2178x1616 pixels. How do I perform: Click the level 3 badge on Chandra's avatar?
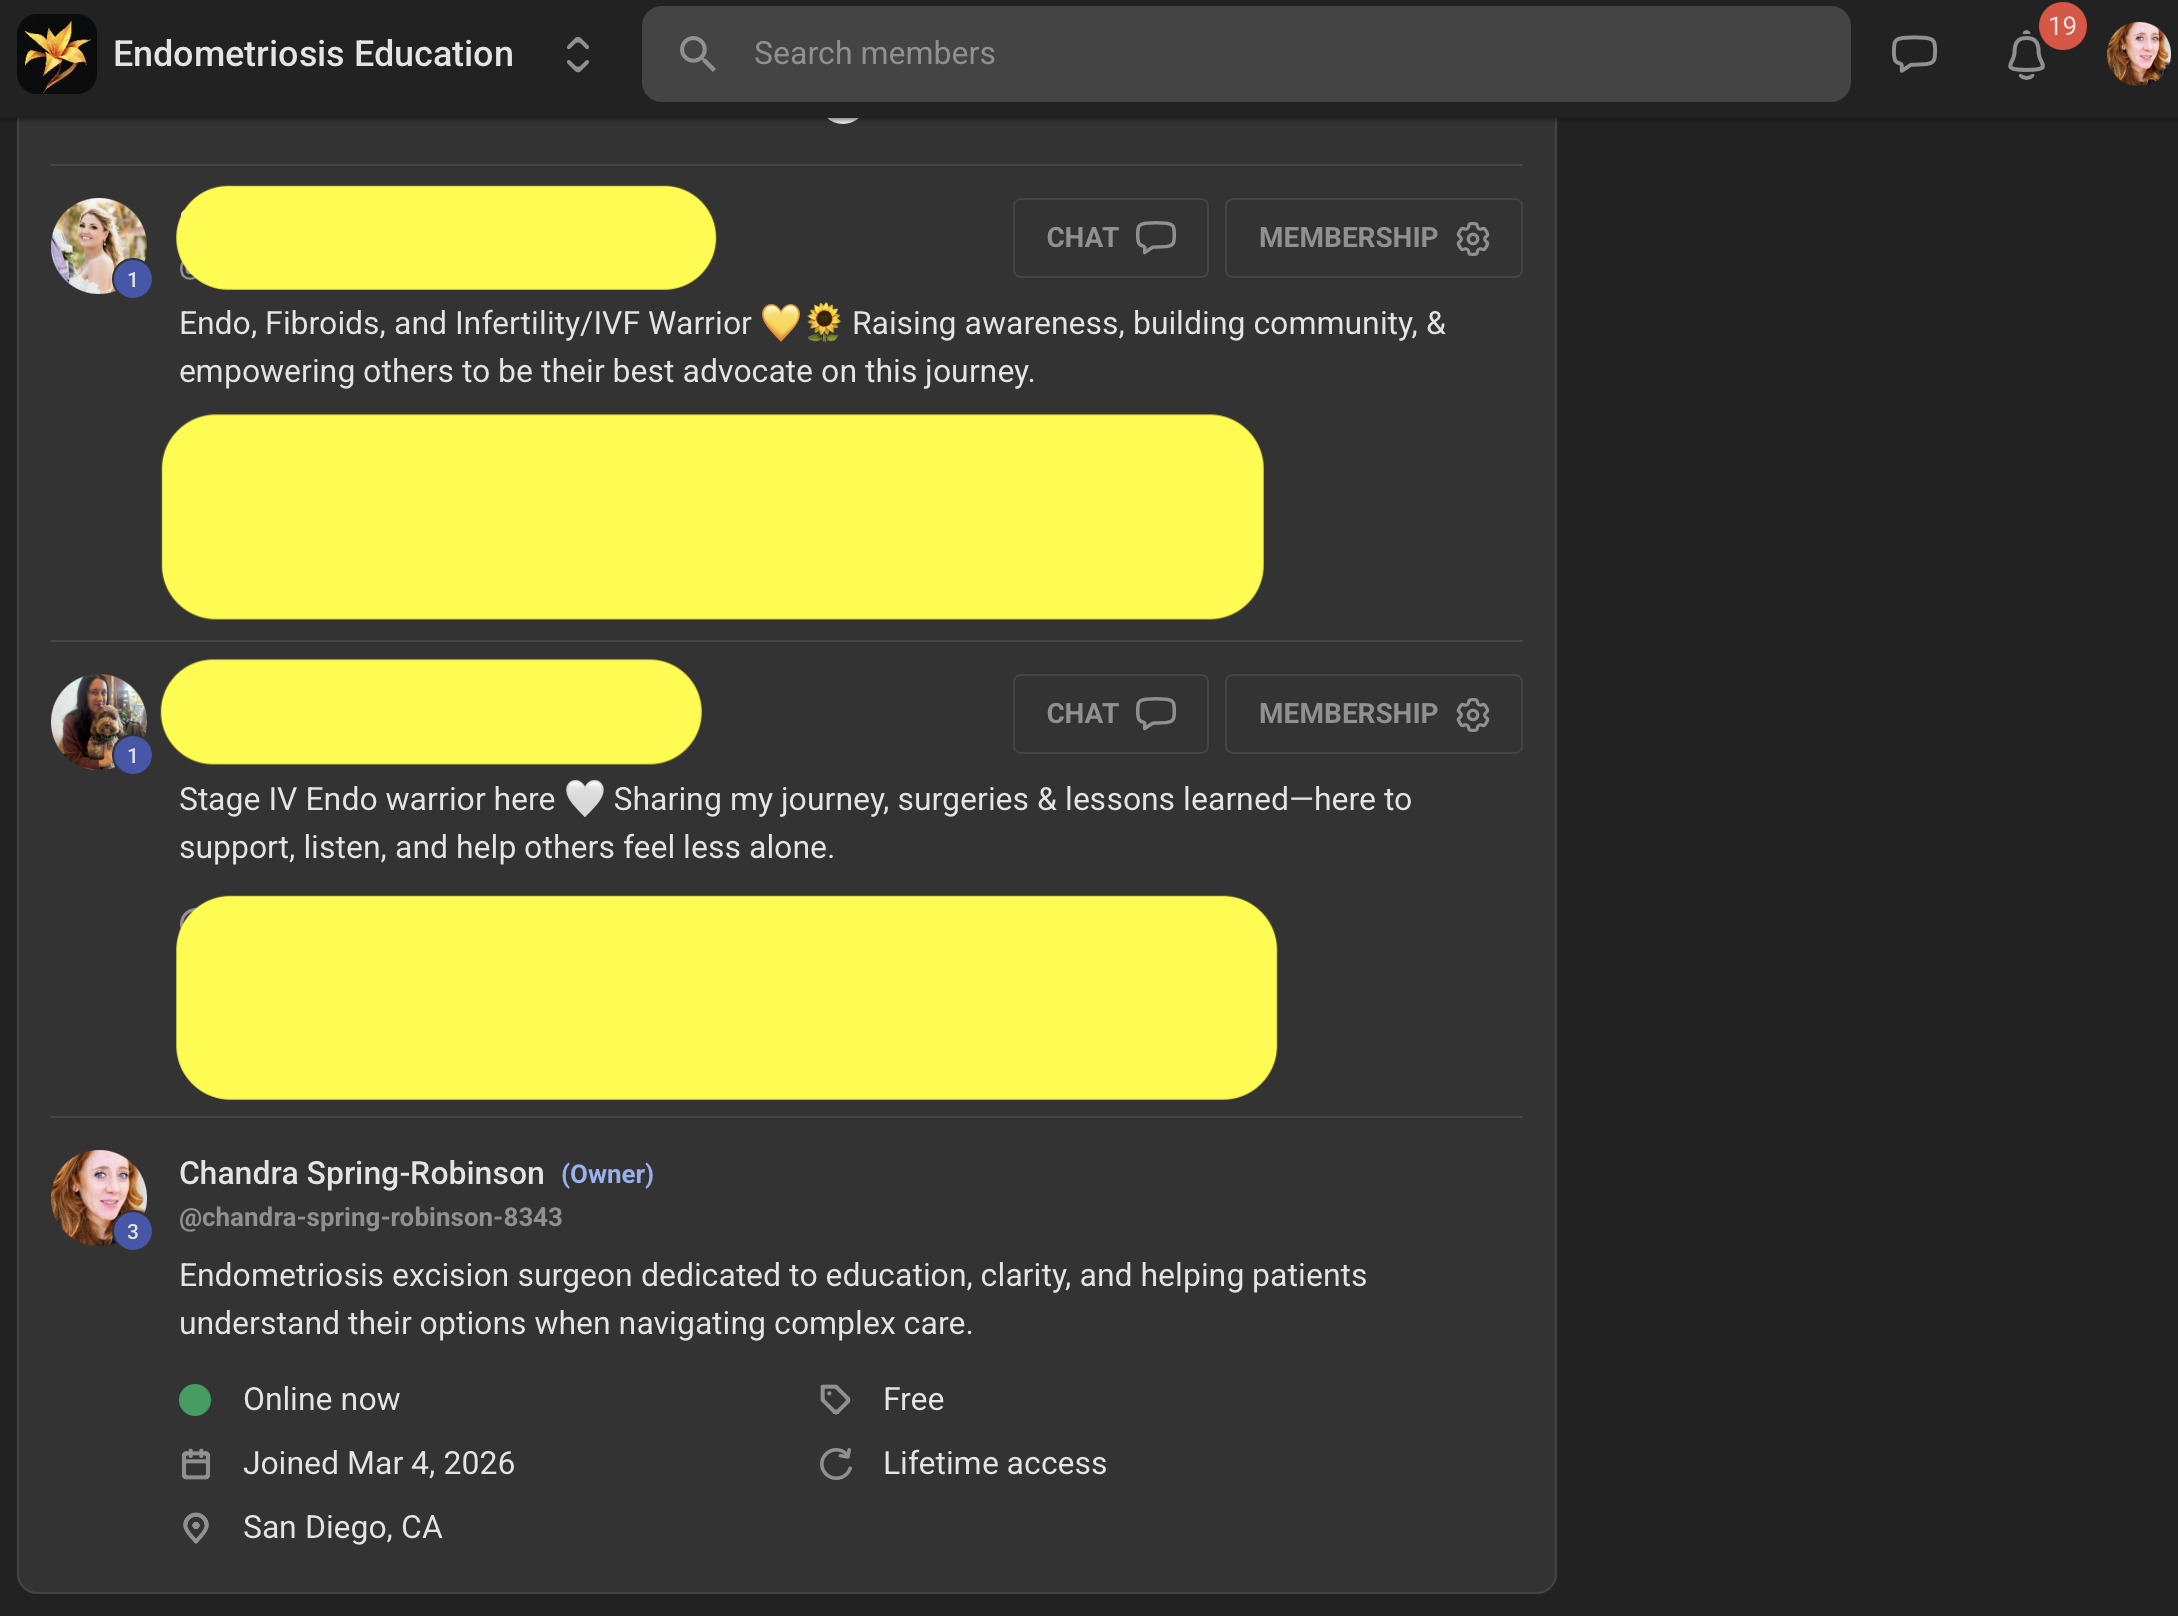(132, 1232)
